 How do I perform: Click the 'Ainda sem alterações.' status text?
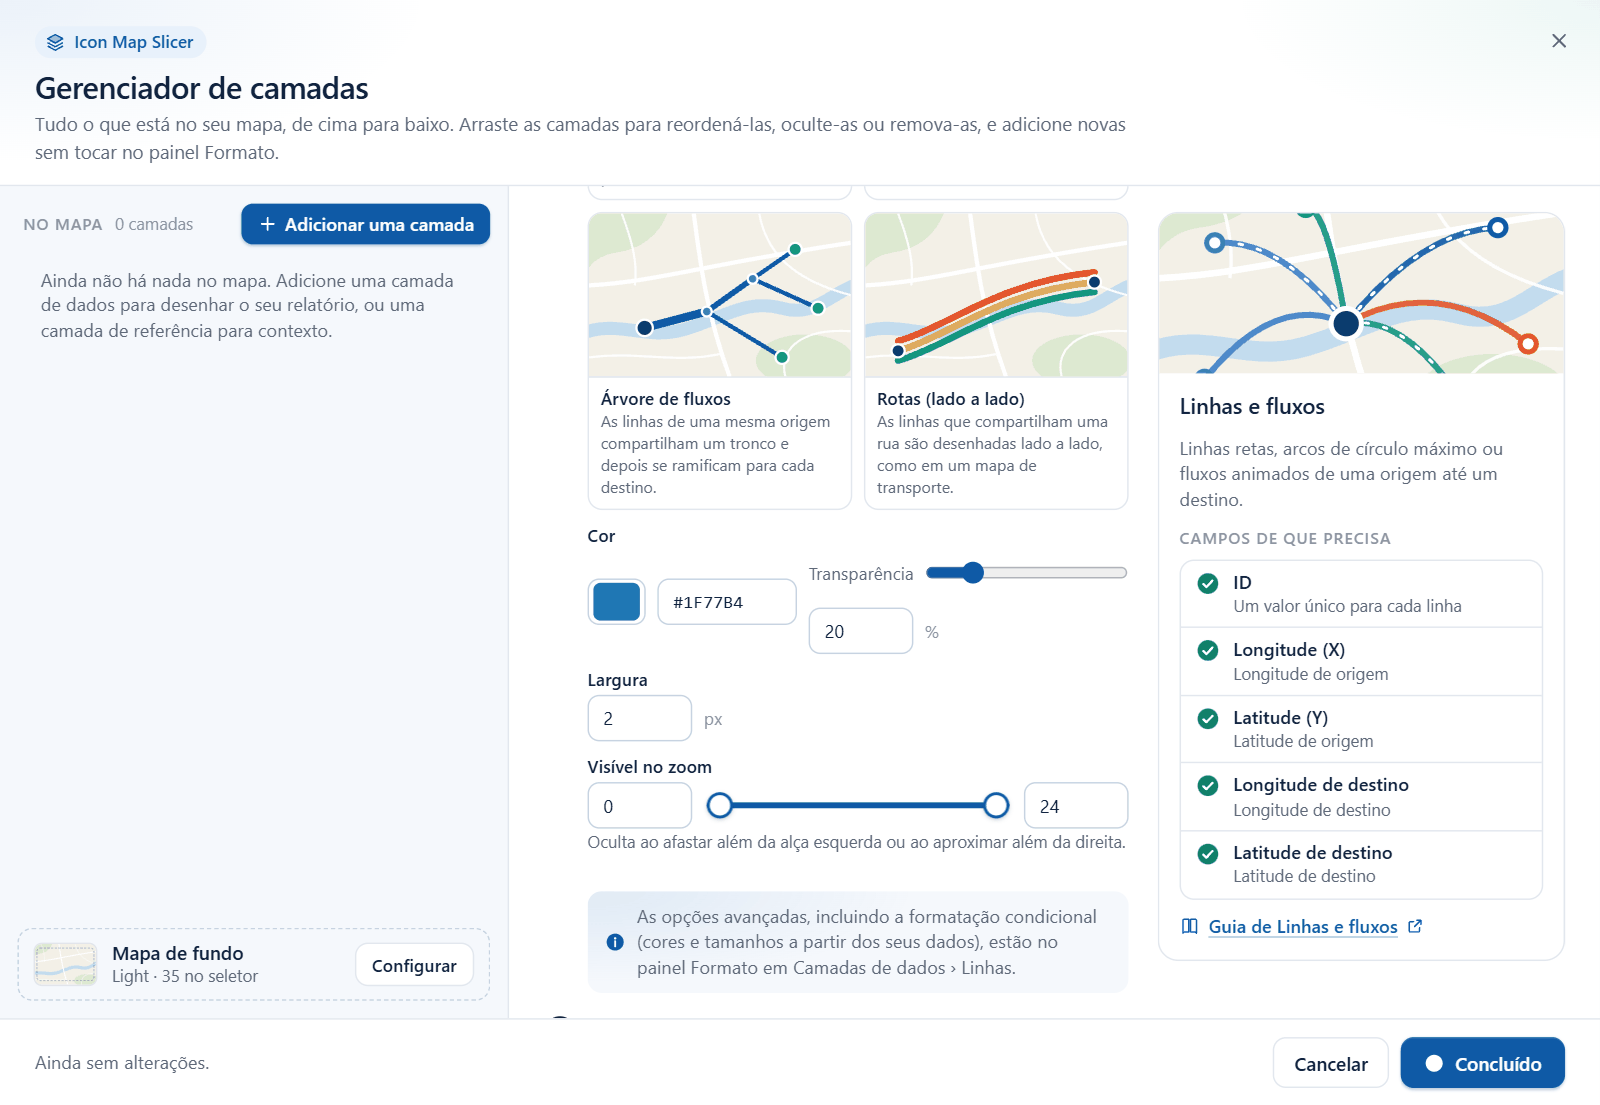(122, 1063)
